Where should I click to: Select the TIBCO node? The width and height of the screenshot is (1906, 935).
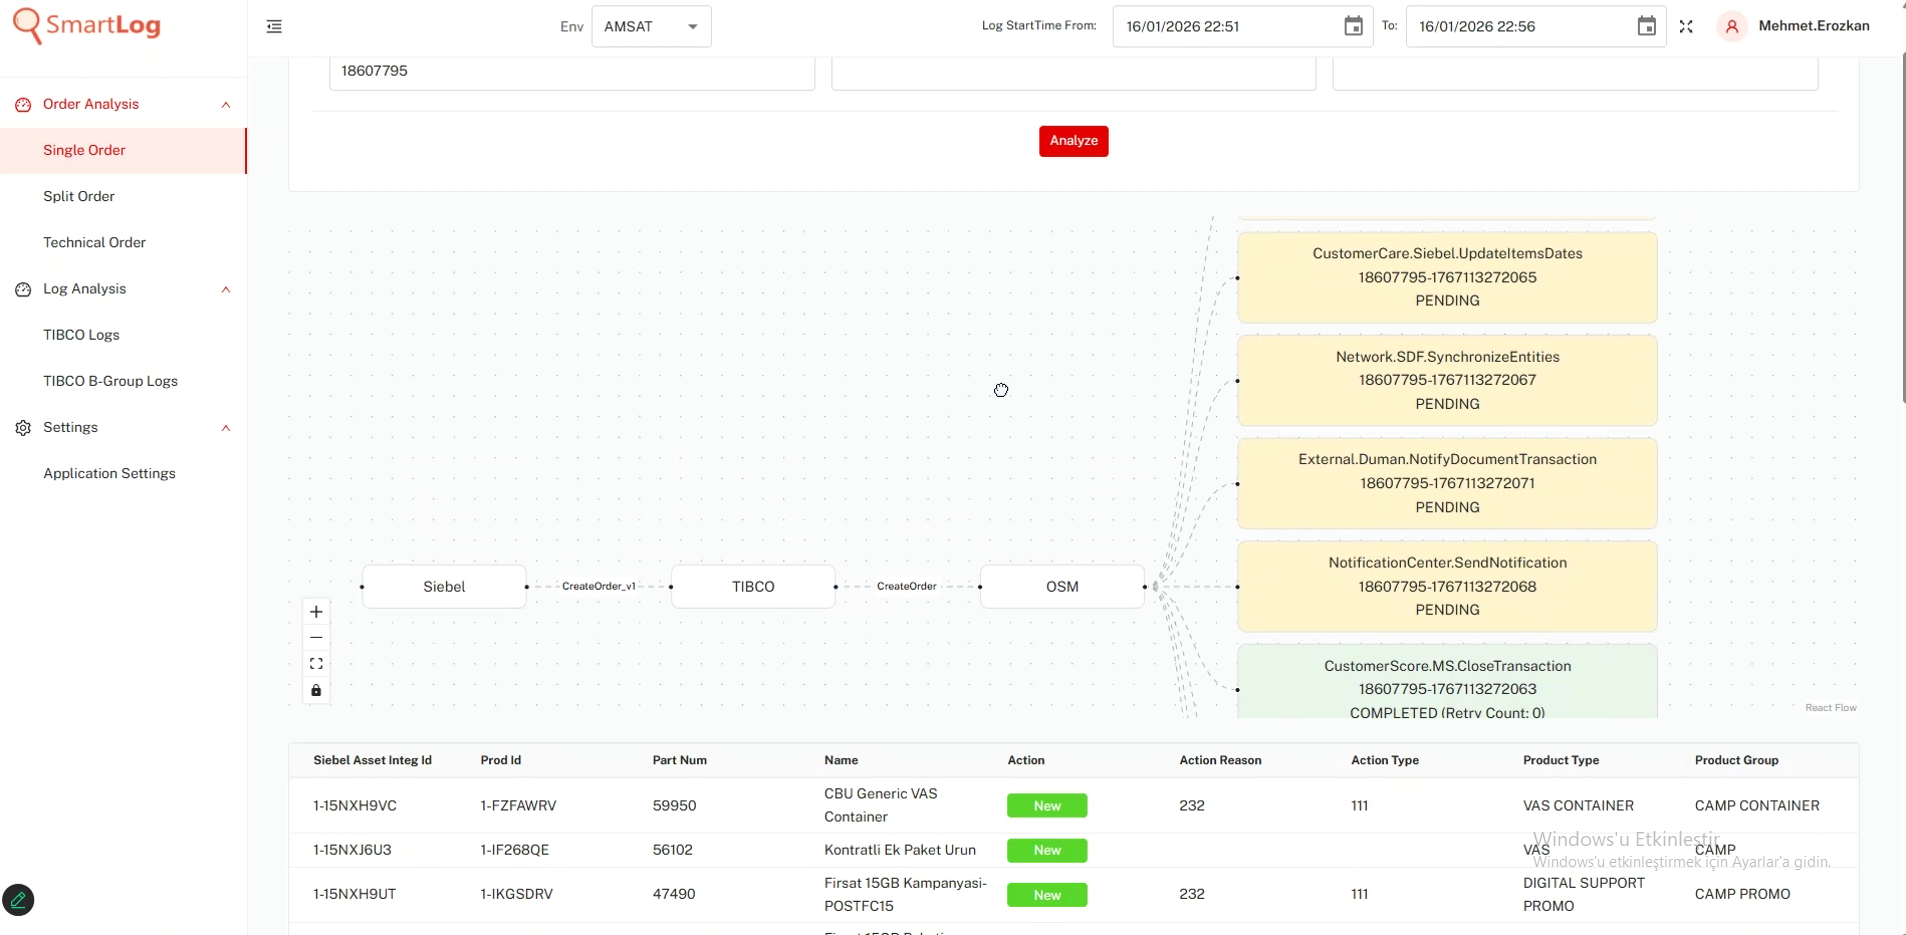[753, 587]
